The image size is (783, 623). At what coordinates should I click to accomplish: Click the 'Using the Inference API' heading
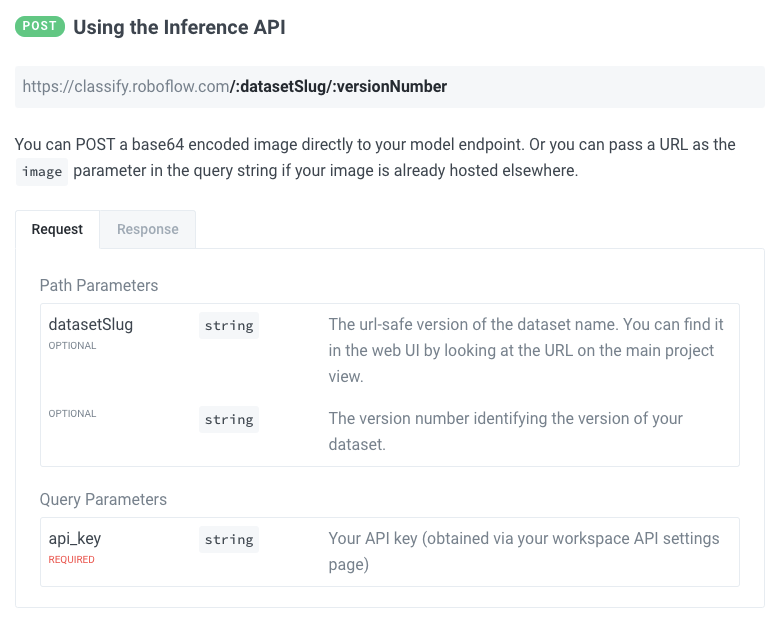(x=179, y=27)
